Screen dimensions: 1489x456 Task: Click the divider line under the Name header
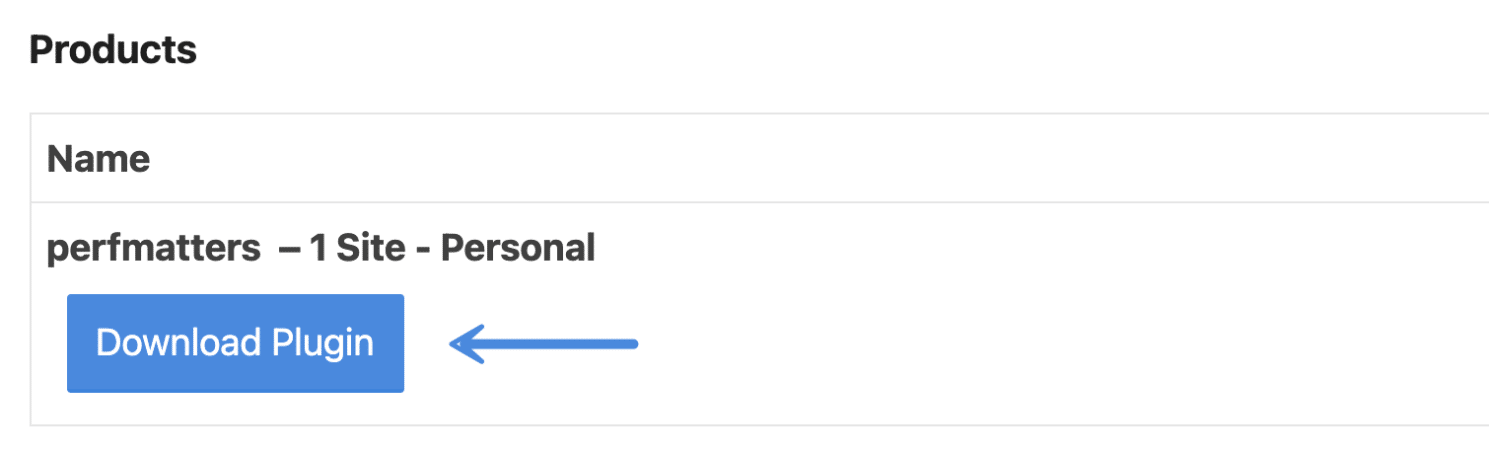[x=700, y=202]
